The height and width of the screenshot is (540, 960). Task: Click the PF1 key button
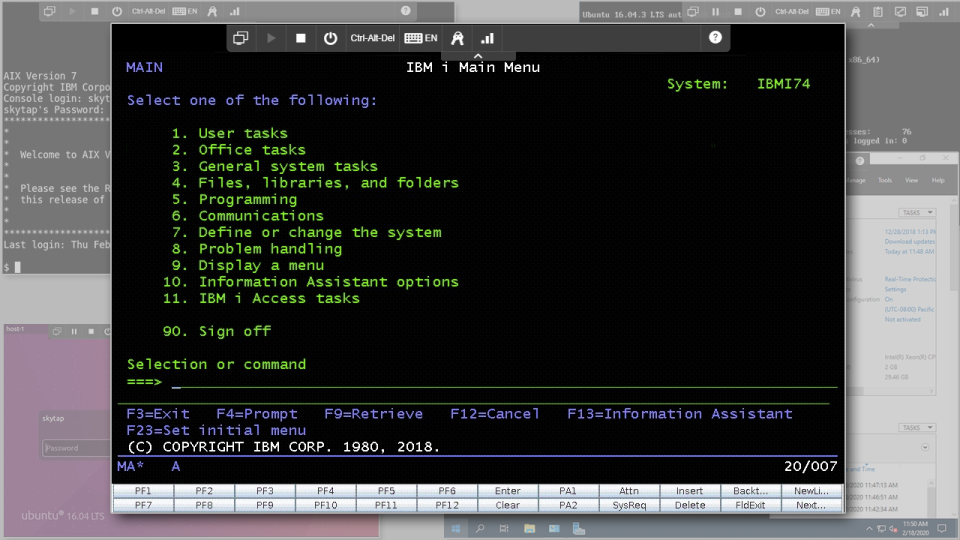click(143, 490)
